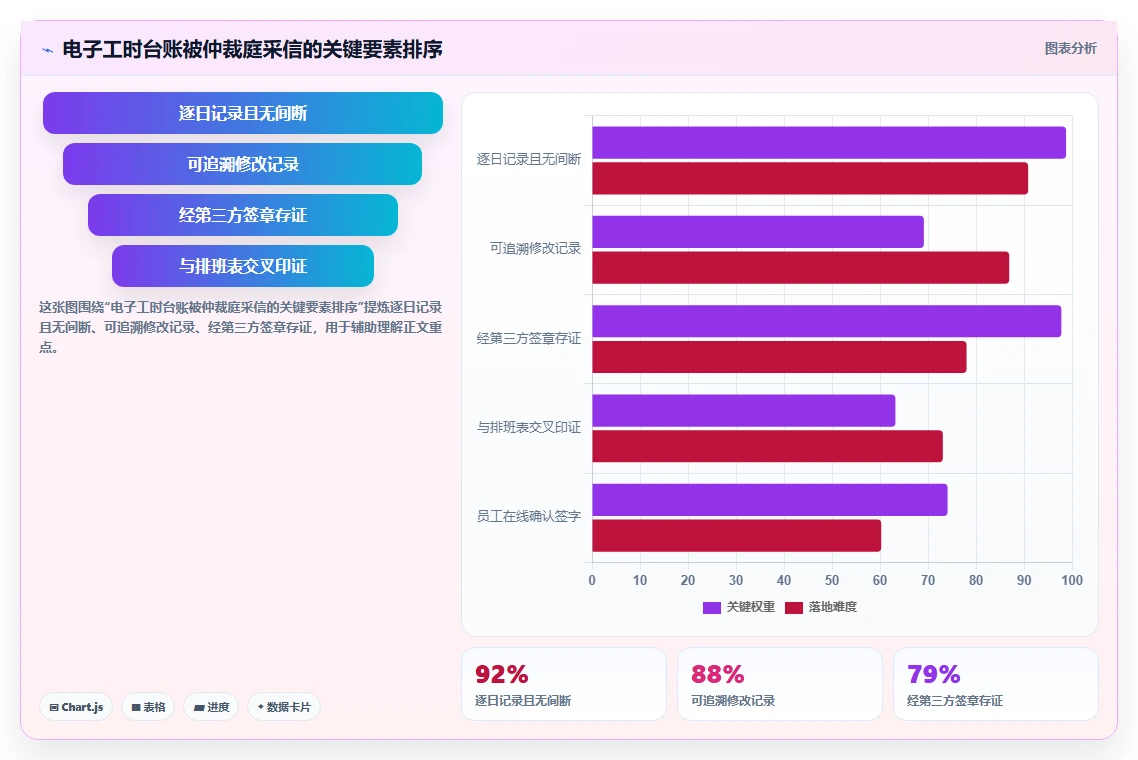Screen dimensions: 1138x760
Task: Click crimson bar for 逐日记录且无间断
Action: 810,179
